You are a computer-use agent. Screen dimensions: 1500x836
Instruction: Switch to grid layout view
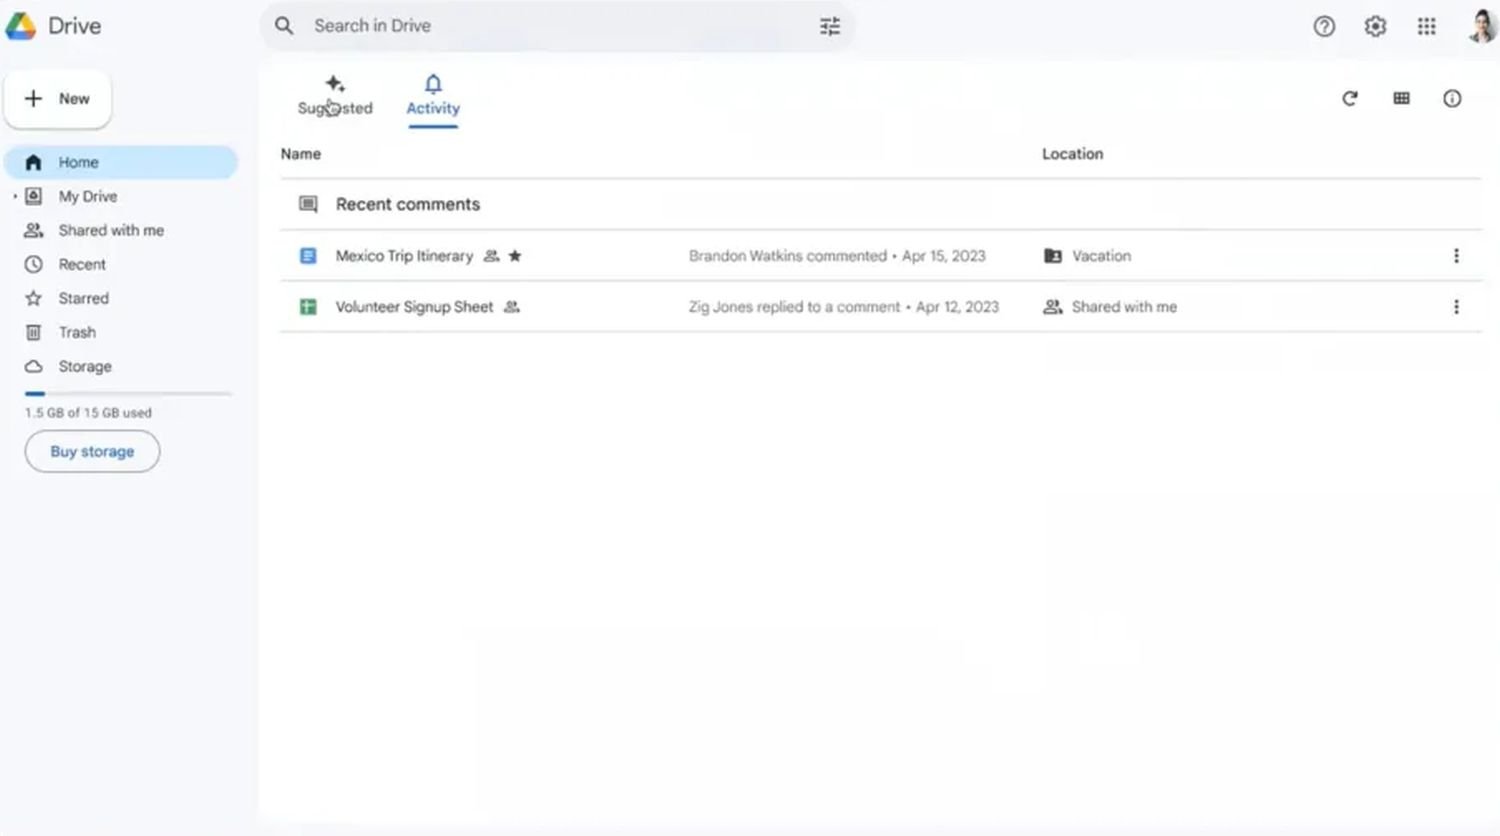coord(1401,98)
